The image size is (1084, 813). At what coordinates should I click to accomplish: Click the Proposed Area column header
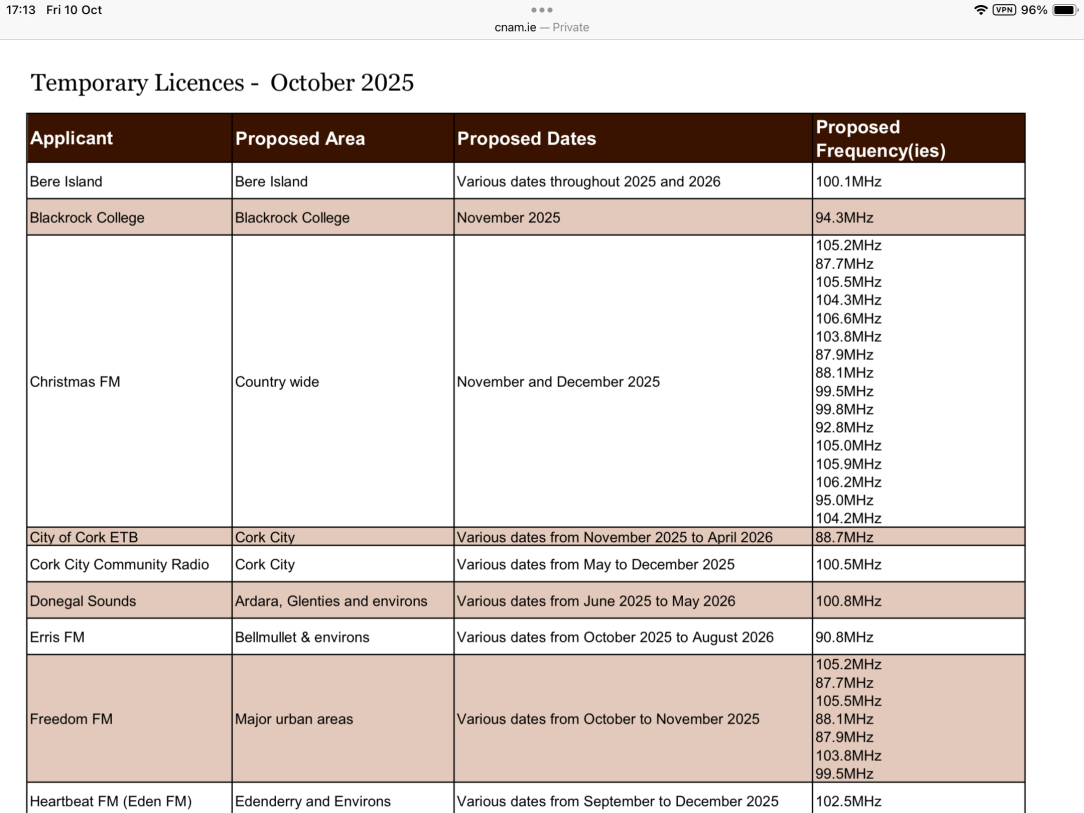[343, 138]
